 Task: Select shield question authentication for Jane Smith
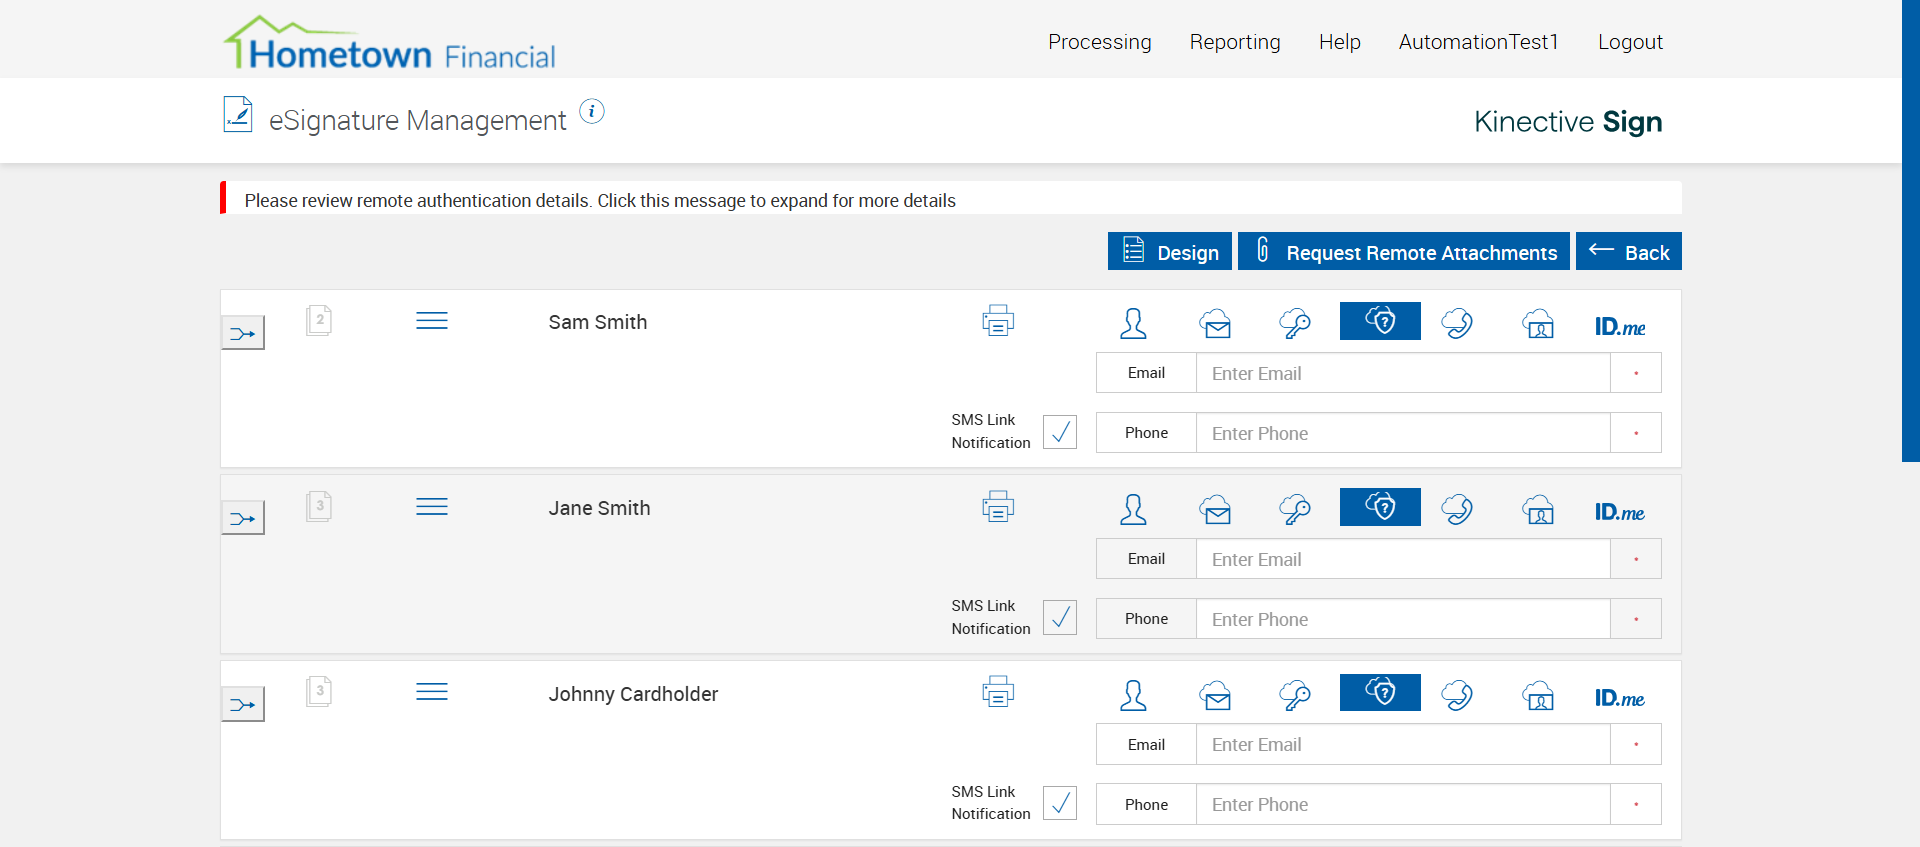(1380, 507)
